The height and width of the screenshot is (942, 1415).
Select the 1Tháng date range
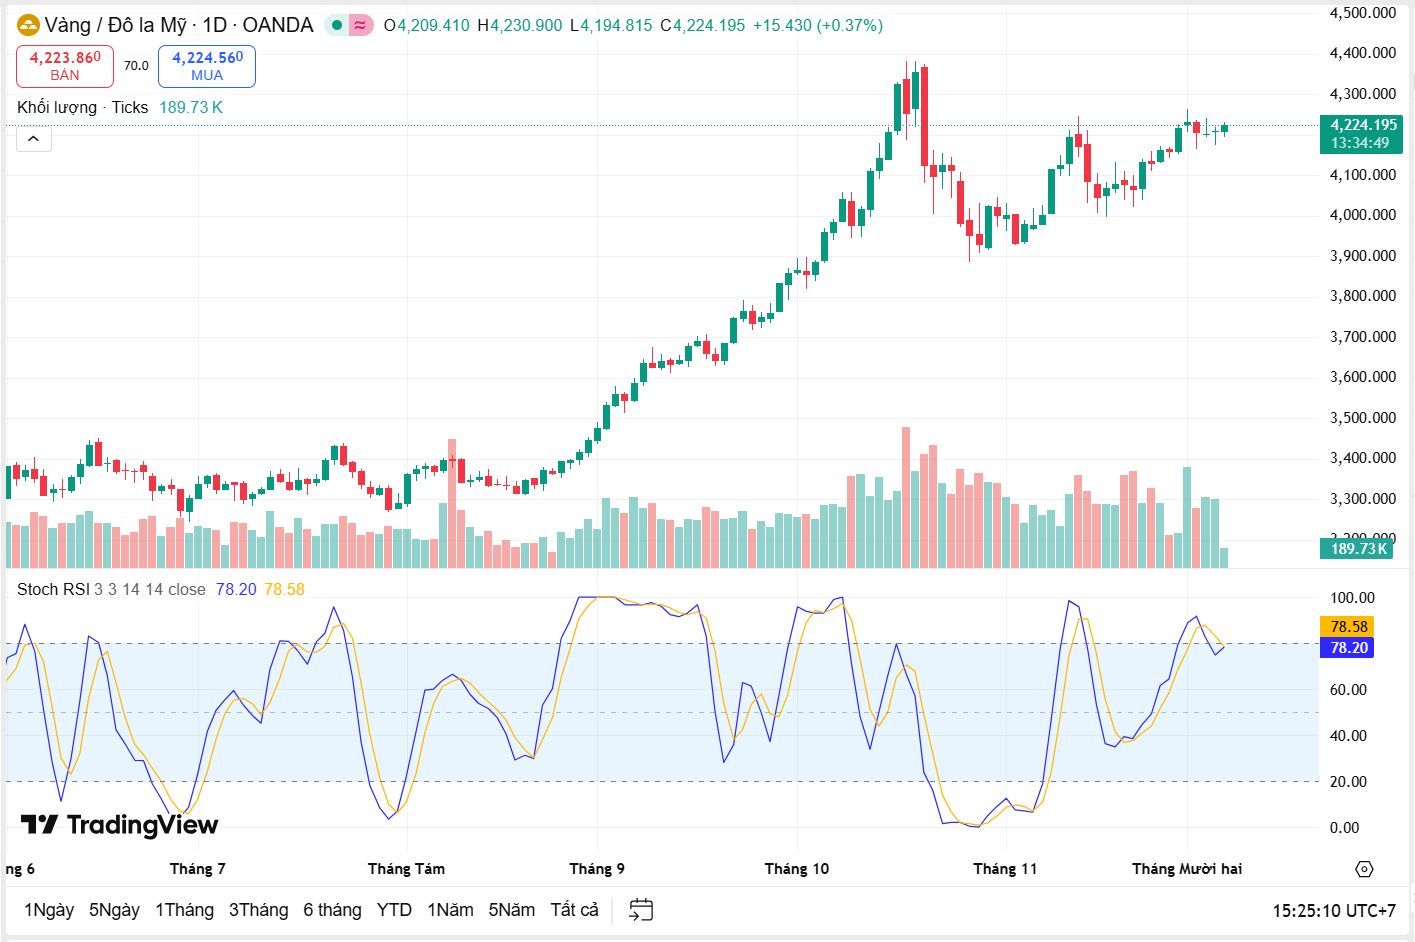tap(184, 909)
